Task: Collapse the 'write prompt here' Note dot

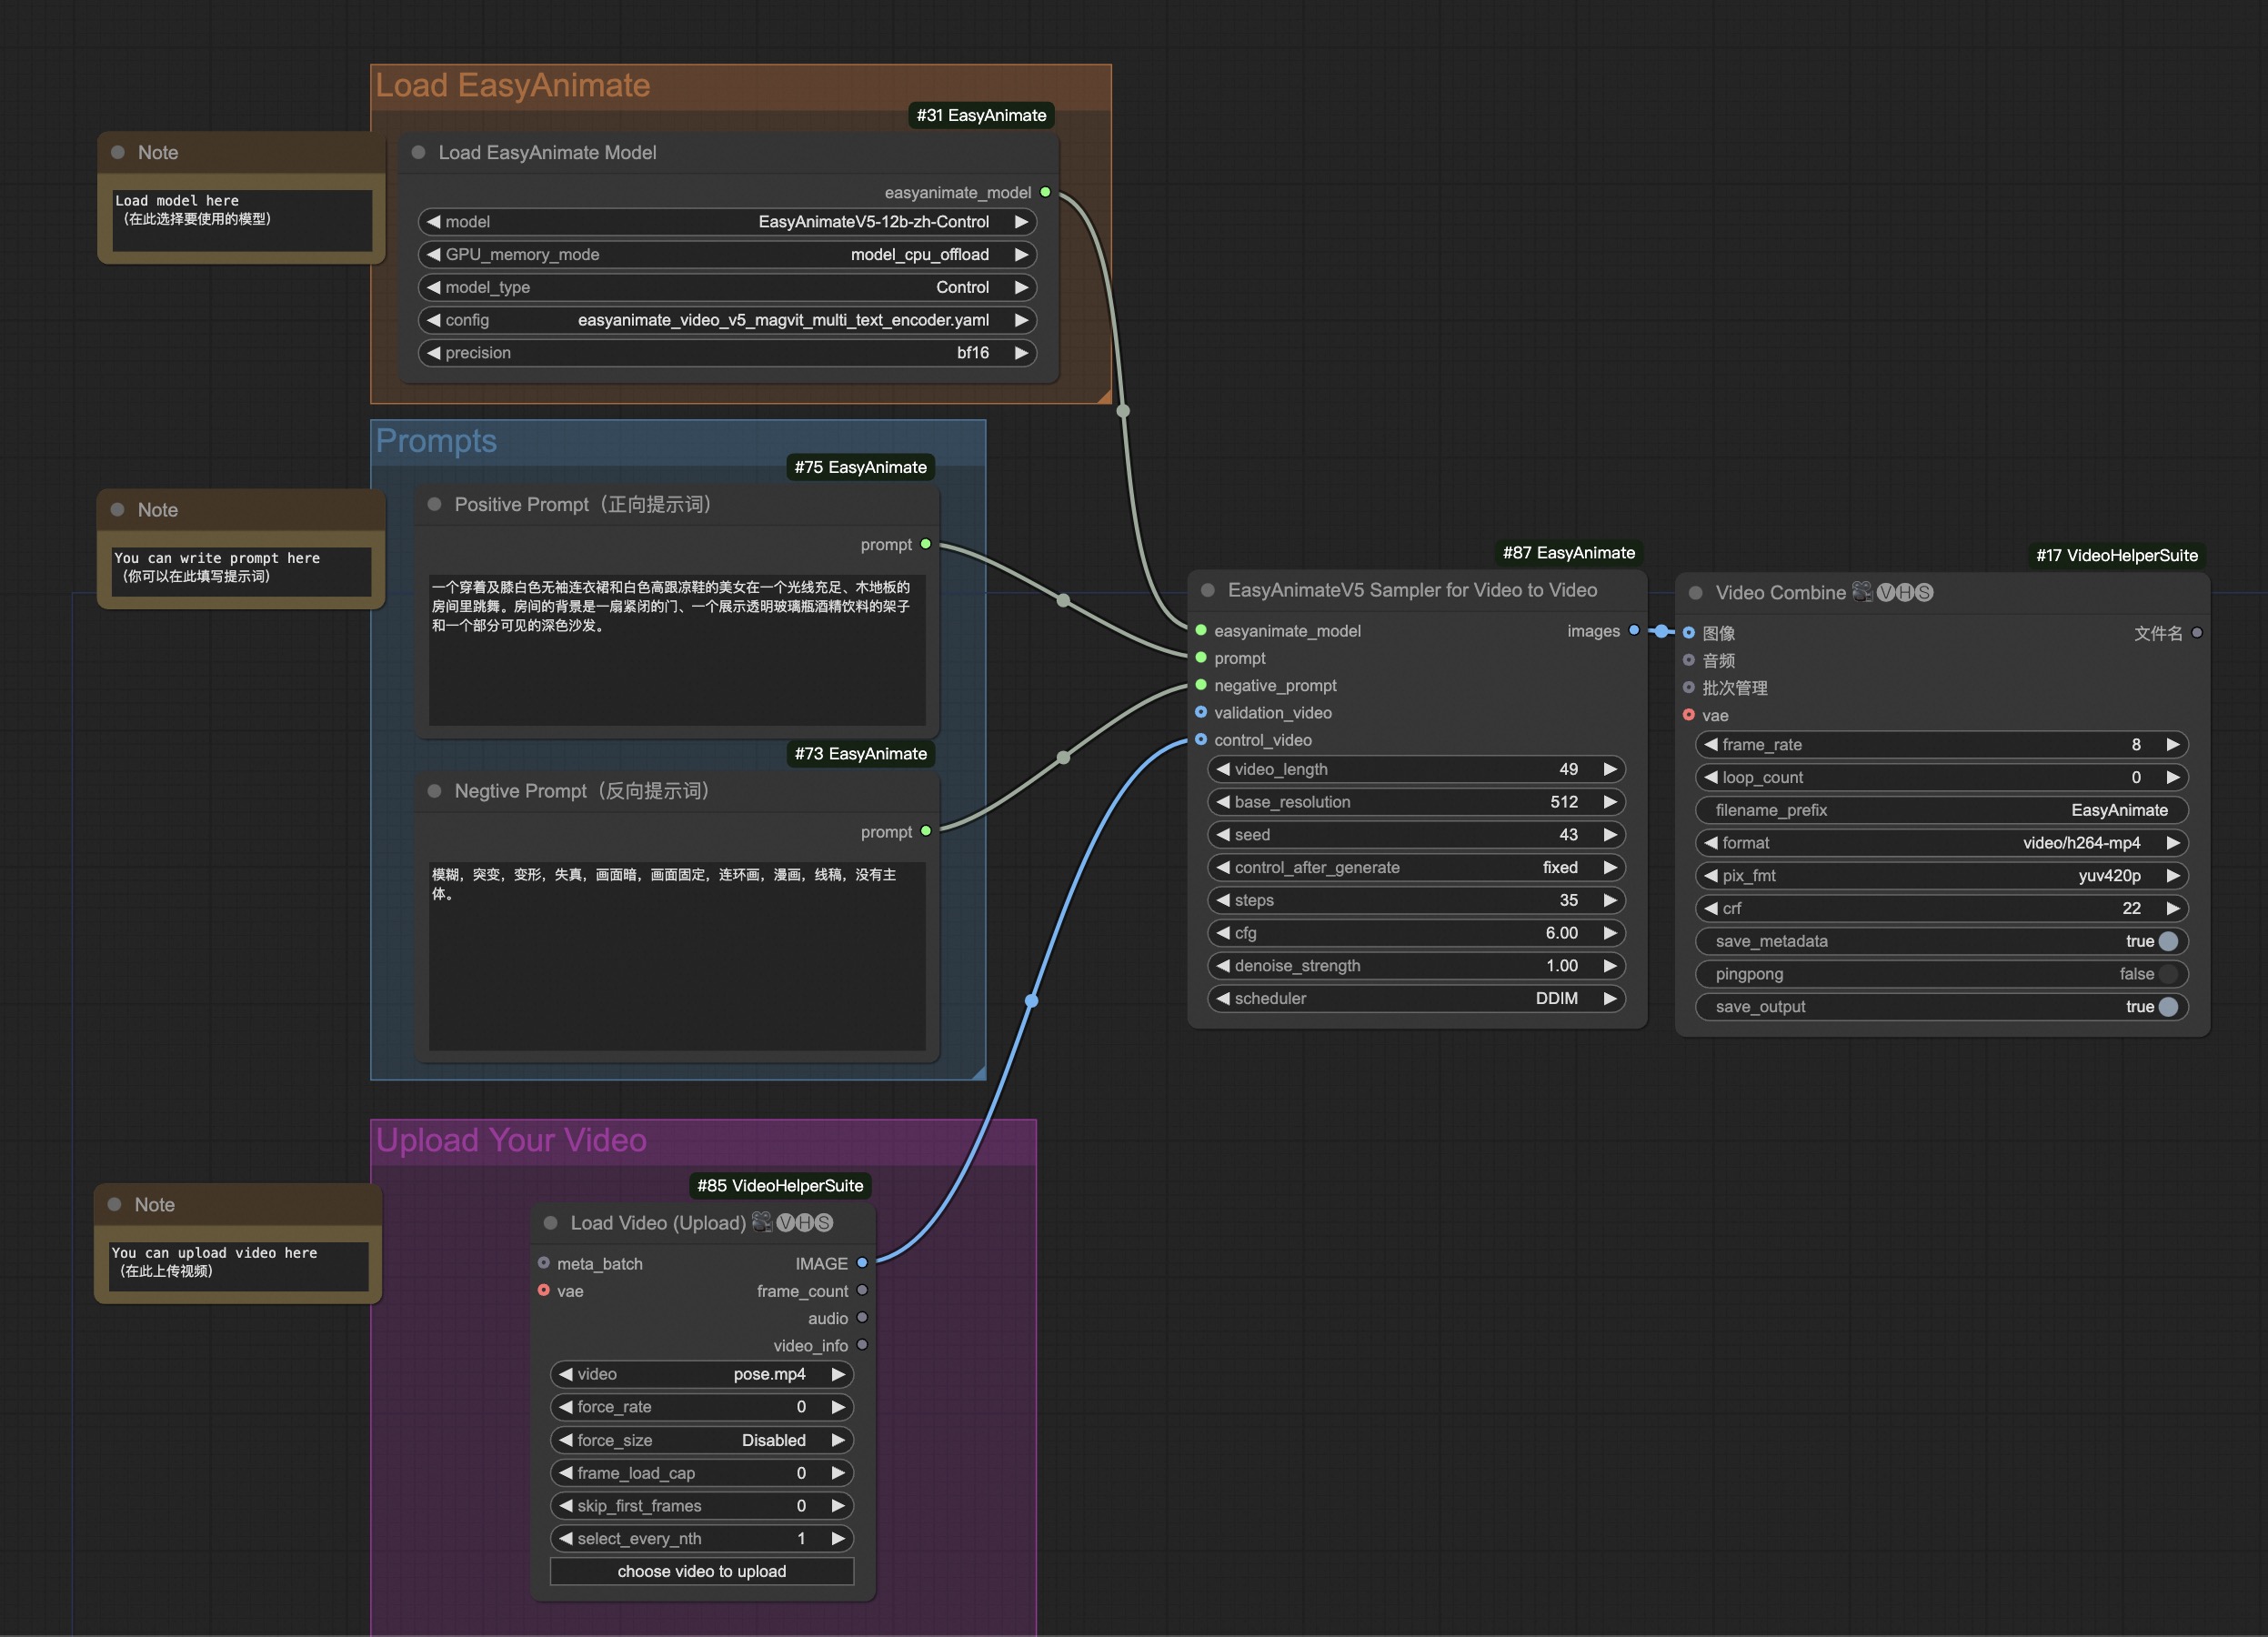Action: [x=118, y=509]
